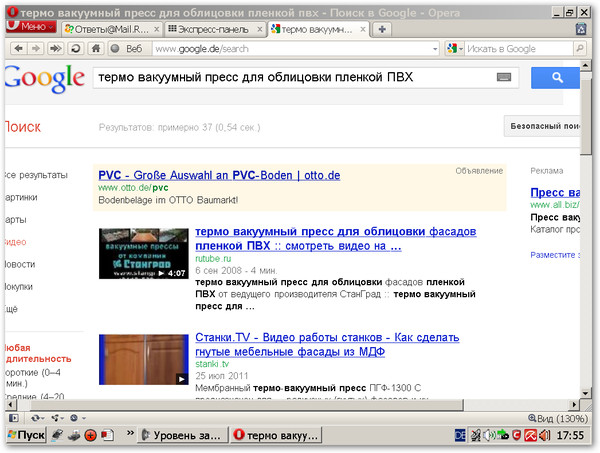Select Покупки in left sidebar
This screenshot has height=453, width=600.
click(x=19, y=287)
